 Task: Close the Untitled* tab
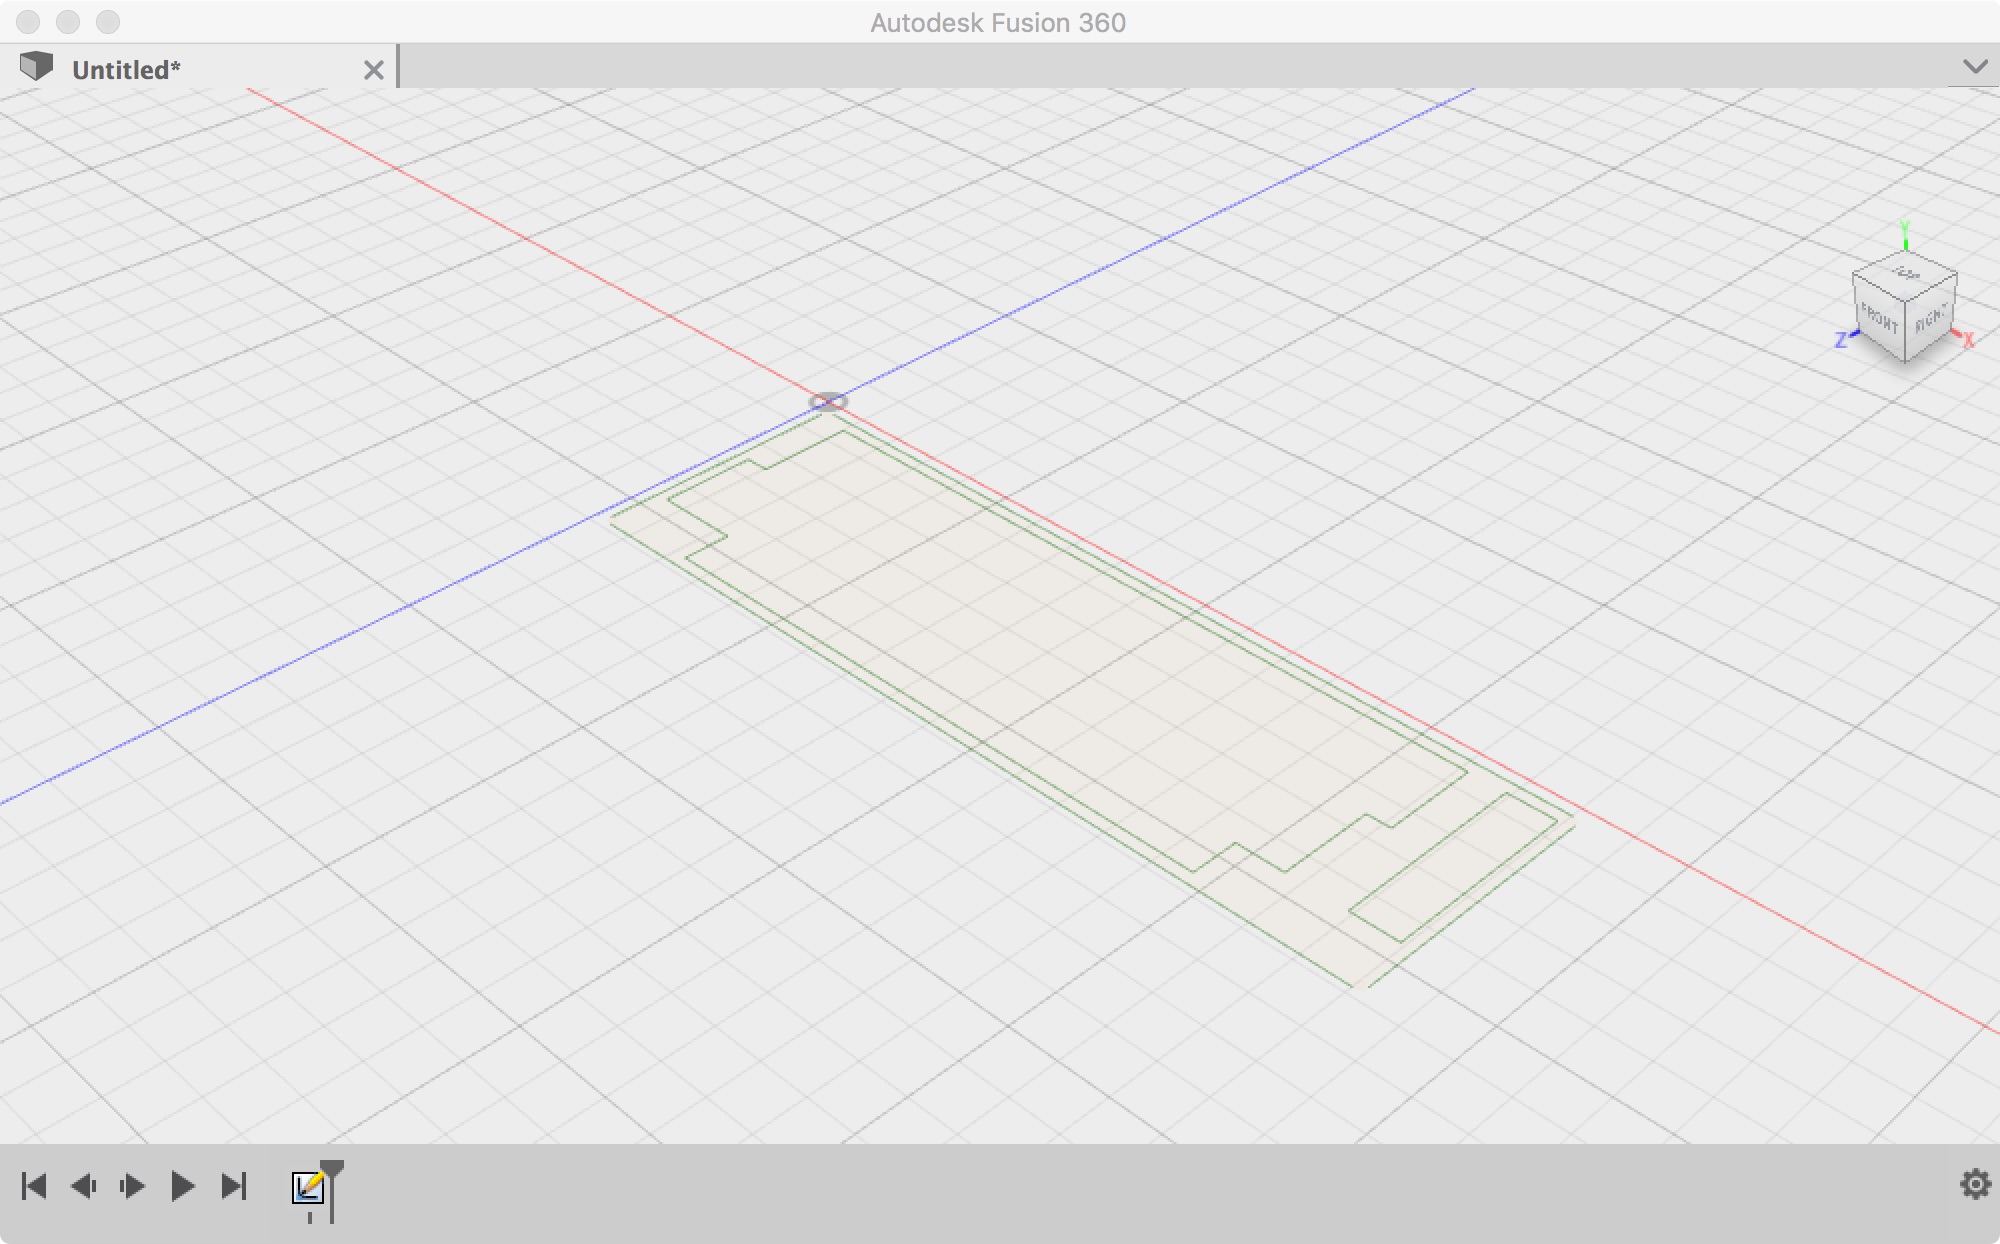373,70
